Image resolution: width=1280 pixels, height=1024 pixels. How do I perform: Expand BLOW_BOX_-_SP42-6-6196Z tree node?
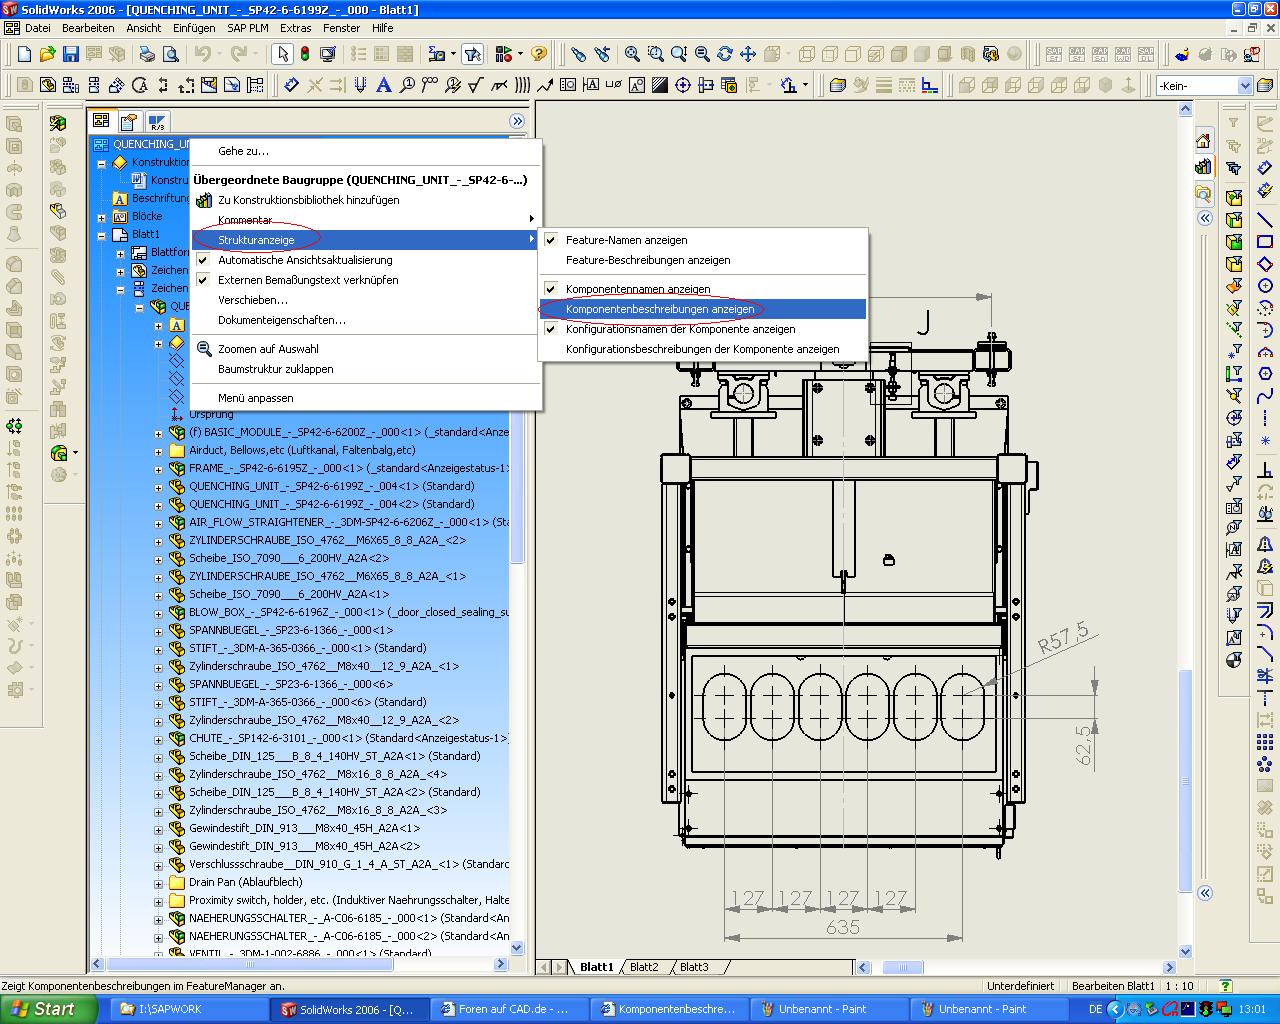(x=158, y=612)
